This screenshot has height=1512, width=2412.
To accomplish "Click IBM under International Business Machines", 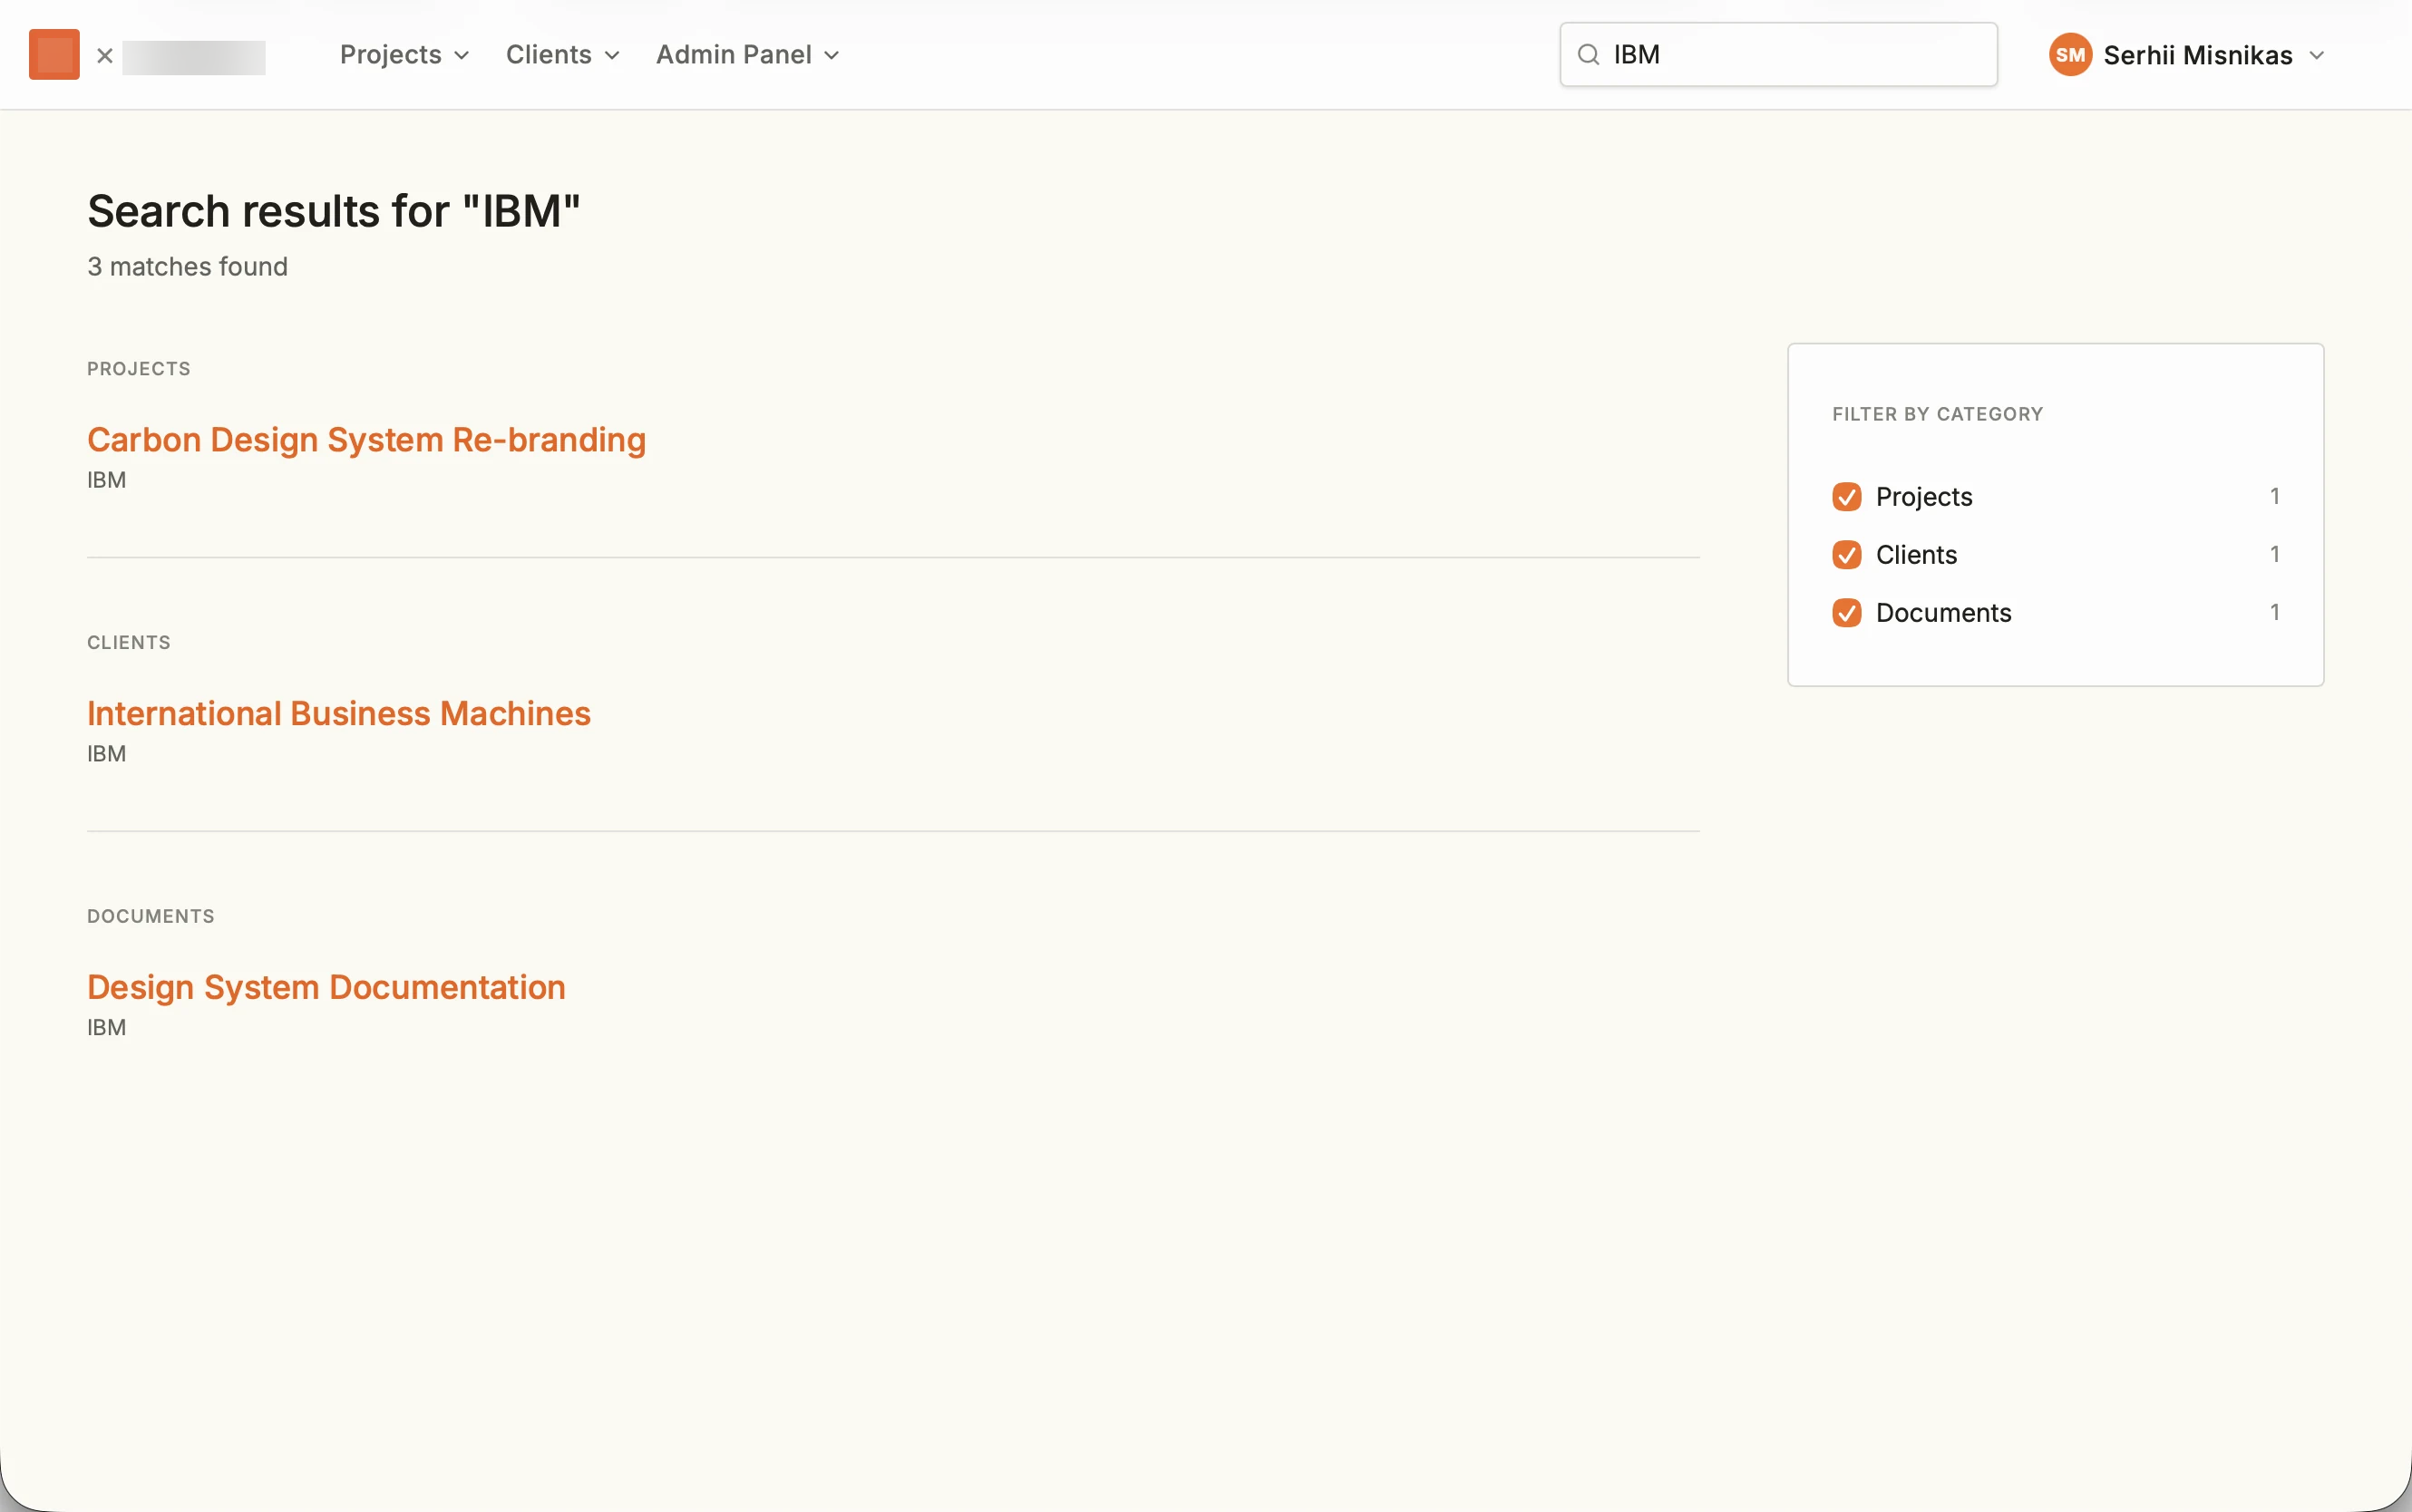I will [x=106, y=754].
